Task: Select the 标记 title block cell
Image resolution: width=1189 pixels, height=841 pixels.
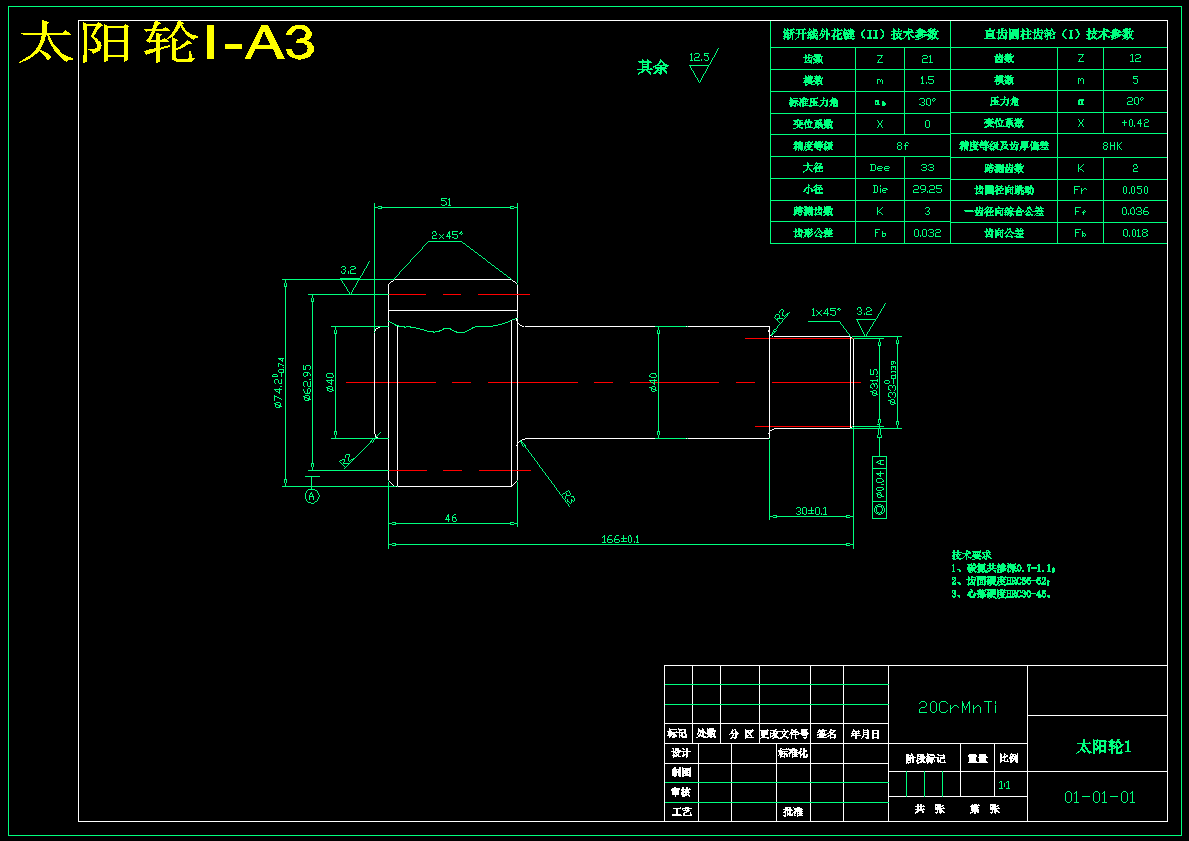Action: click(678, 733)
